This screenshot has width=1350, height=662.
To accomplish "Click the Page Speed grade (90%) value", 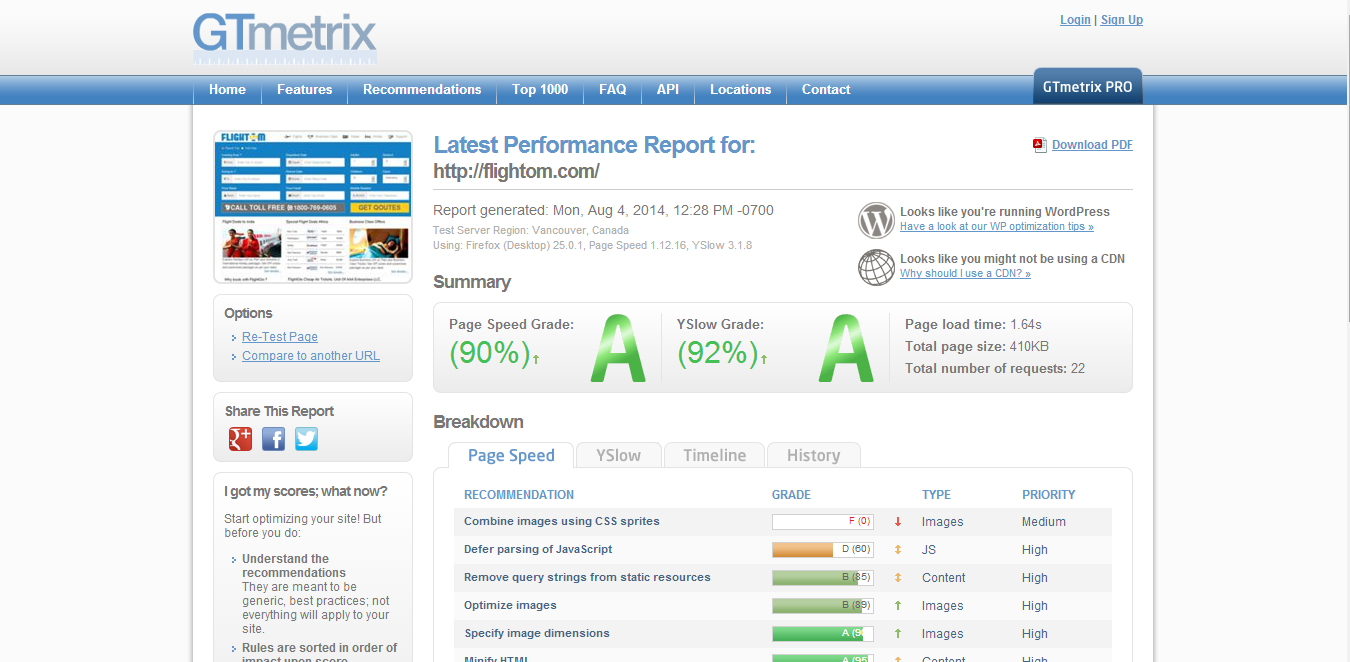I will coord(489,352).
